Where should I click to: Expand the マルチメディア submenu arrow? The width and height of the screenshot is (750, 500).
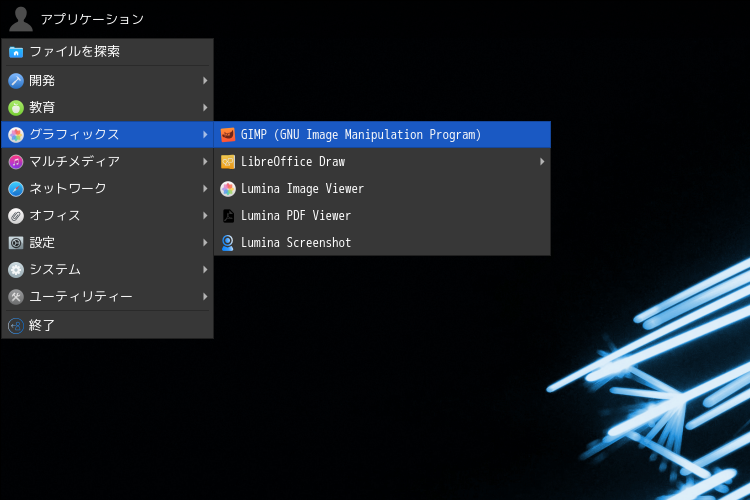[x=205, y=162]
